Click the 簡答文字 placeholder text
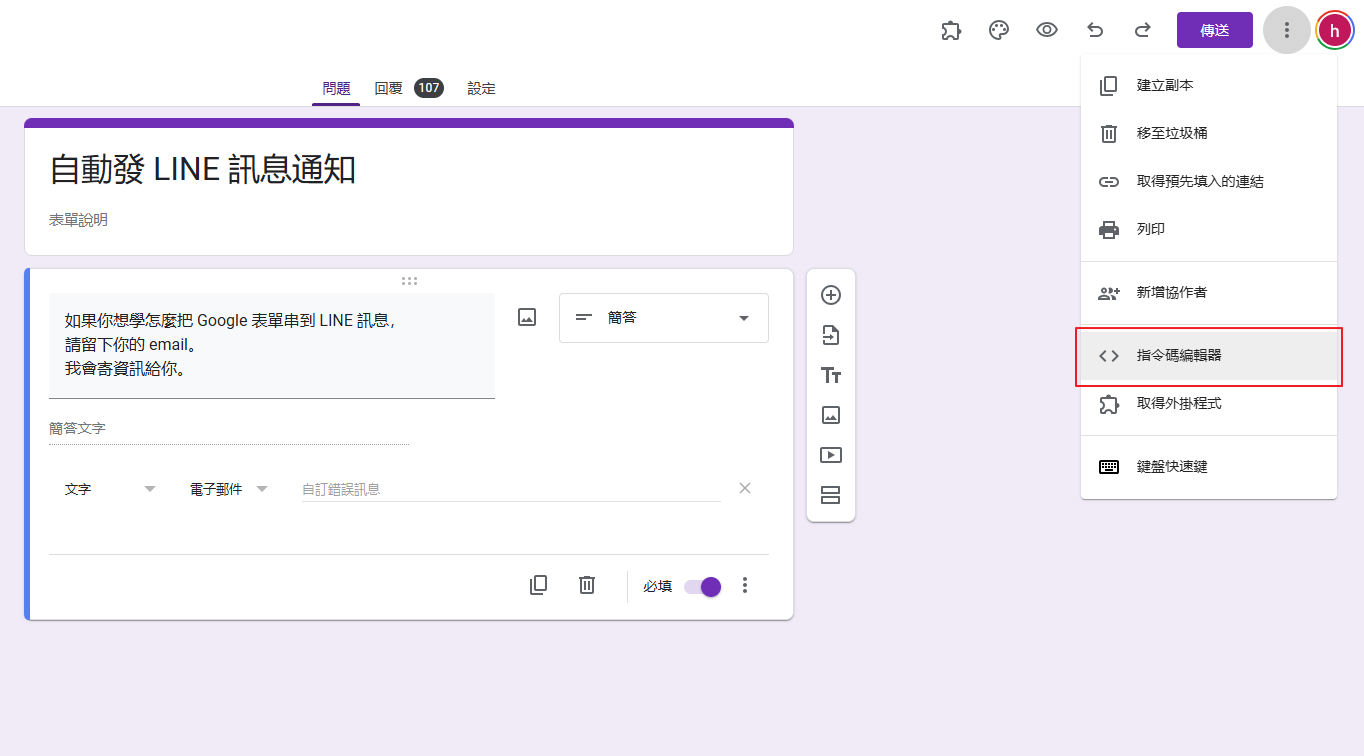Viewport: 1364px width, 756px height. tap(77, 428)
